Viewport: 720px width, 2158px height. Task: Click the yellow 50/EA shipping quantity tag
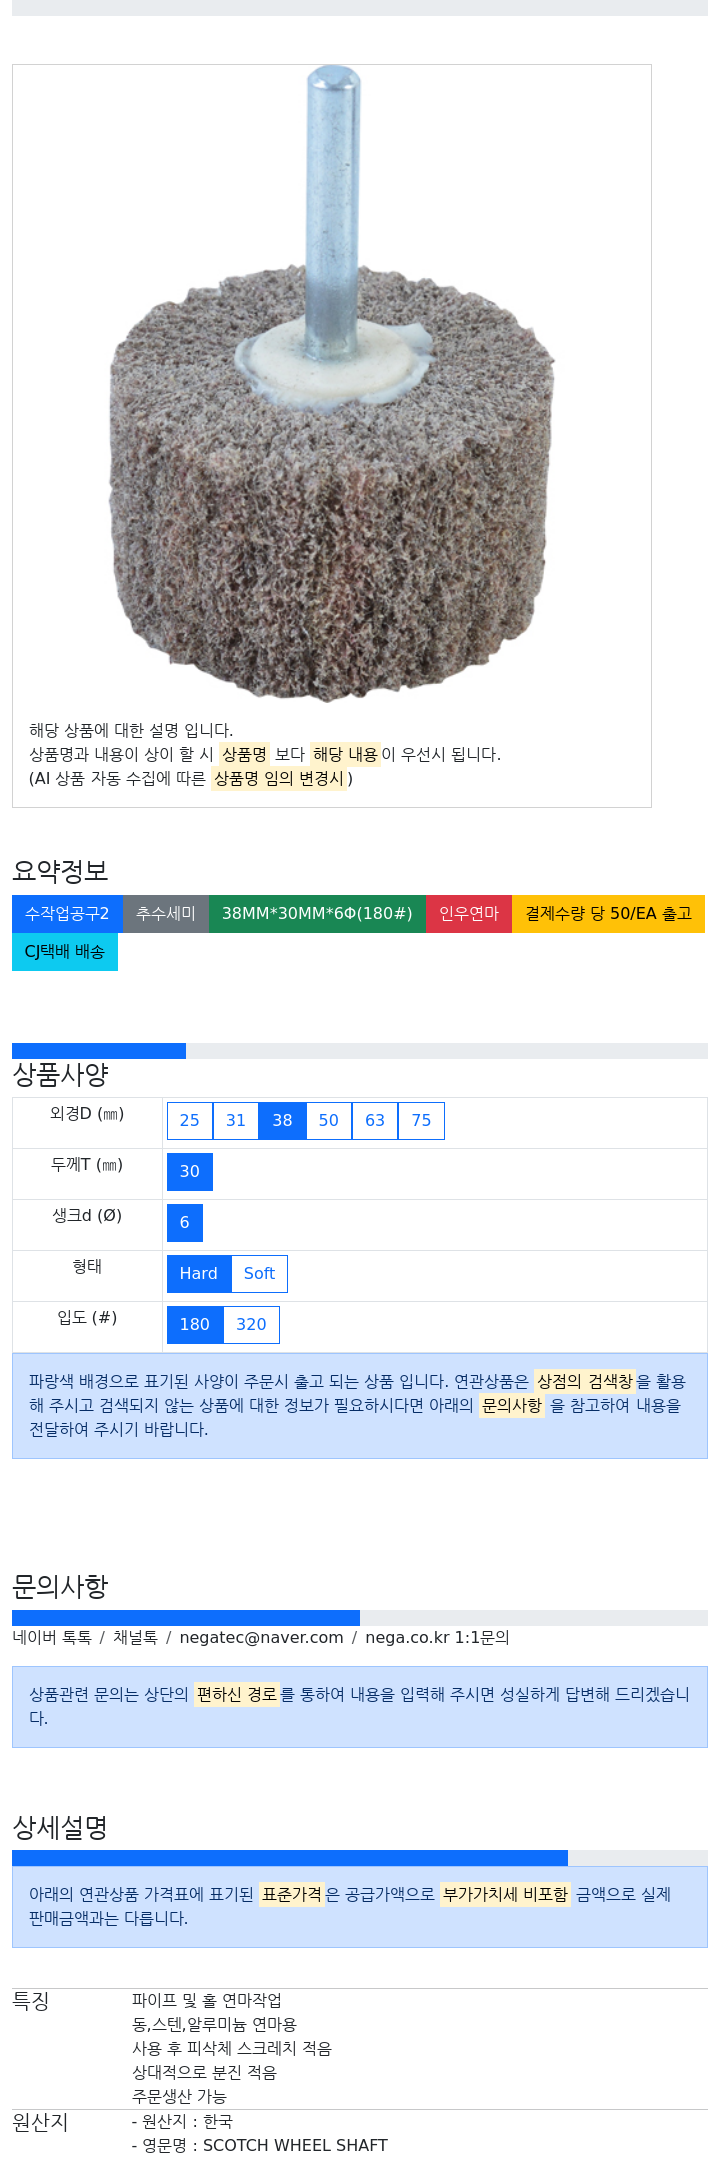pyautogui.click(x=609, y=914)
